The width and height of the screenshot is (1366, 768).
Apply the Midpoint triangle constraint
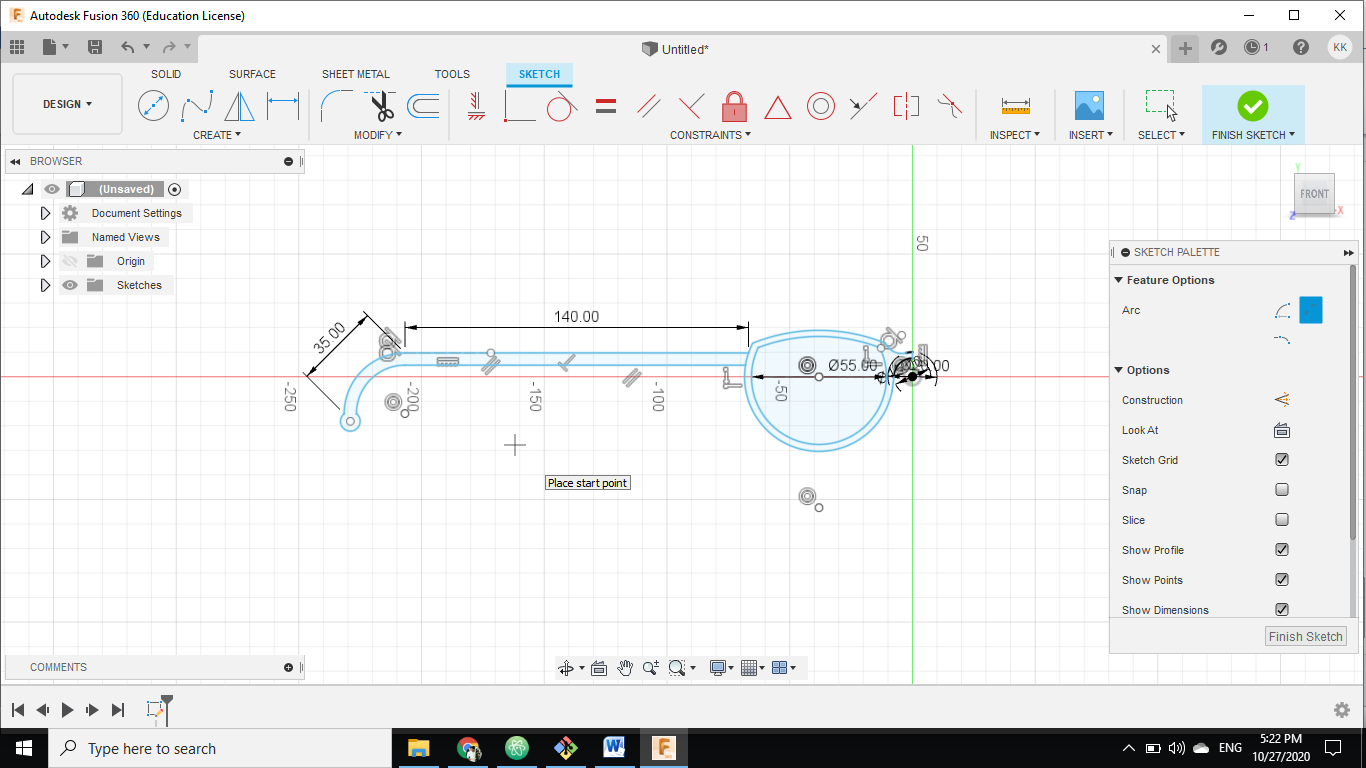pyautogui.click(x=778, y=105)
